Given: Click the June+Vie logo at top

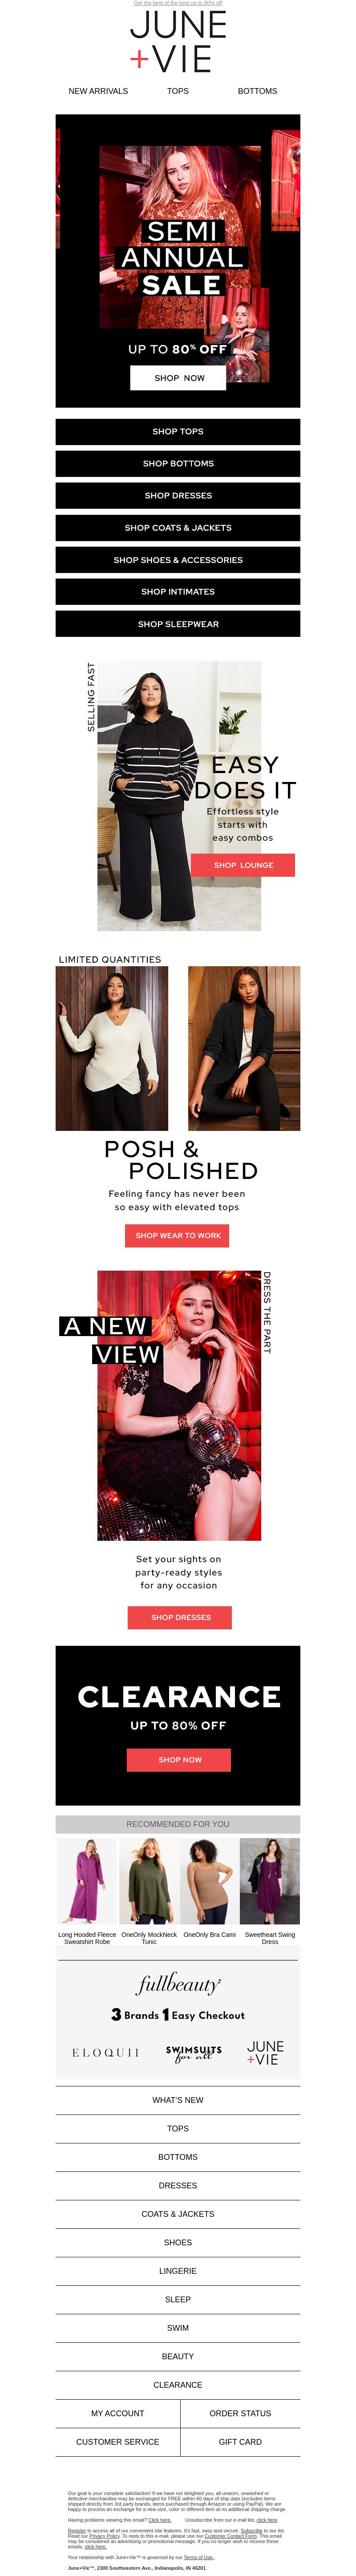Looking at the screenshot, I should (x=178, y=42).
